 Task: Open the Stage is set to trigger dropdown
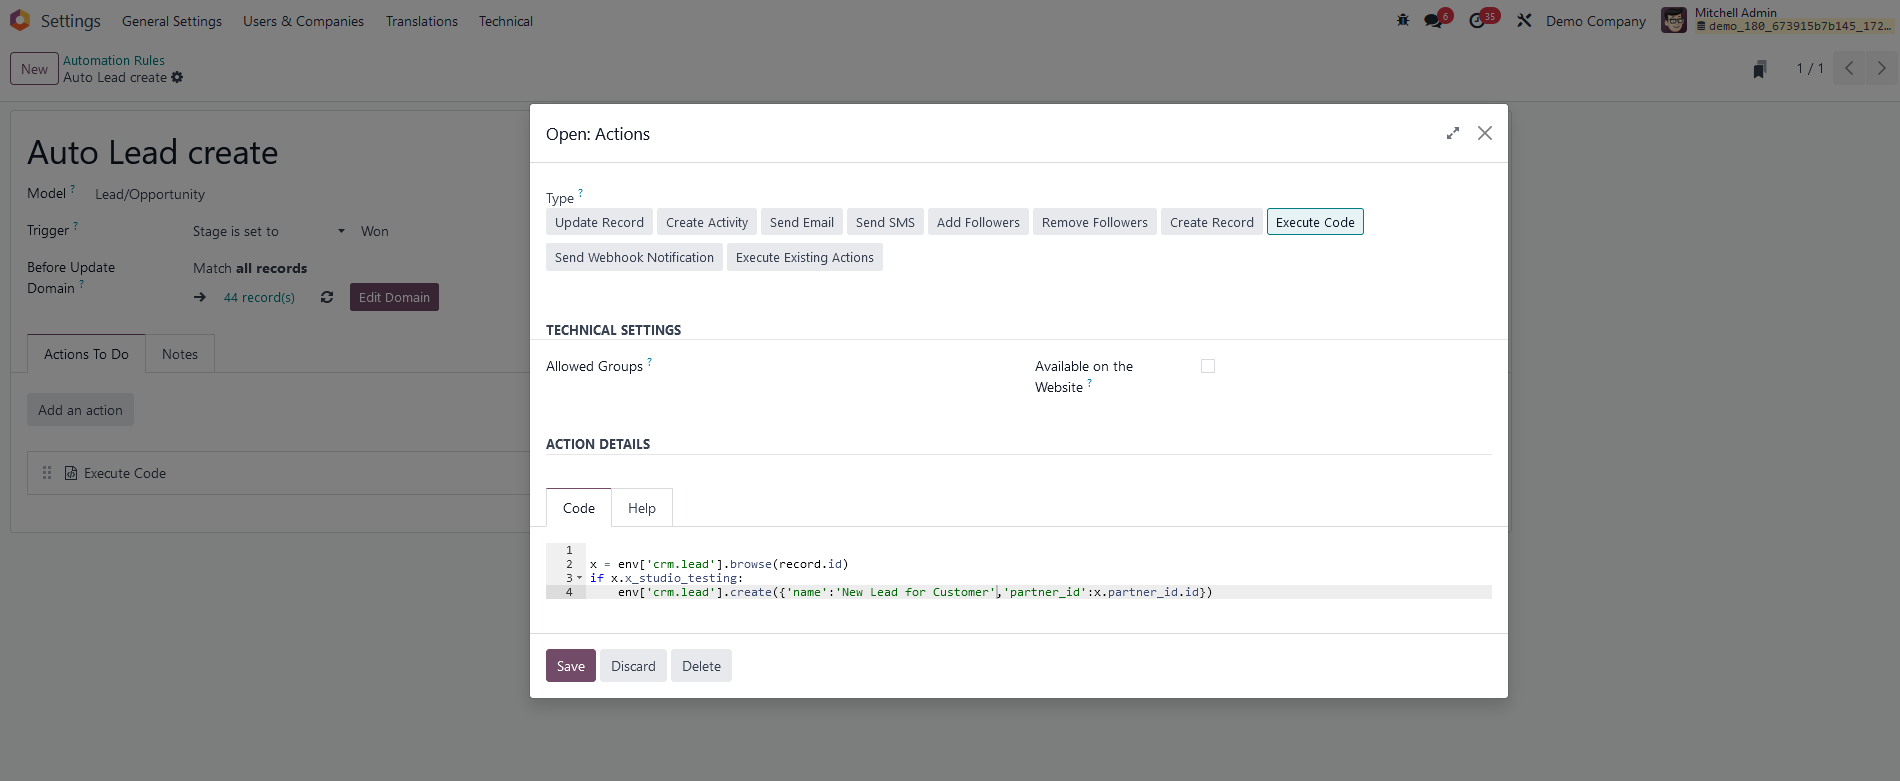click(269, 231)
